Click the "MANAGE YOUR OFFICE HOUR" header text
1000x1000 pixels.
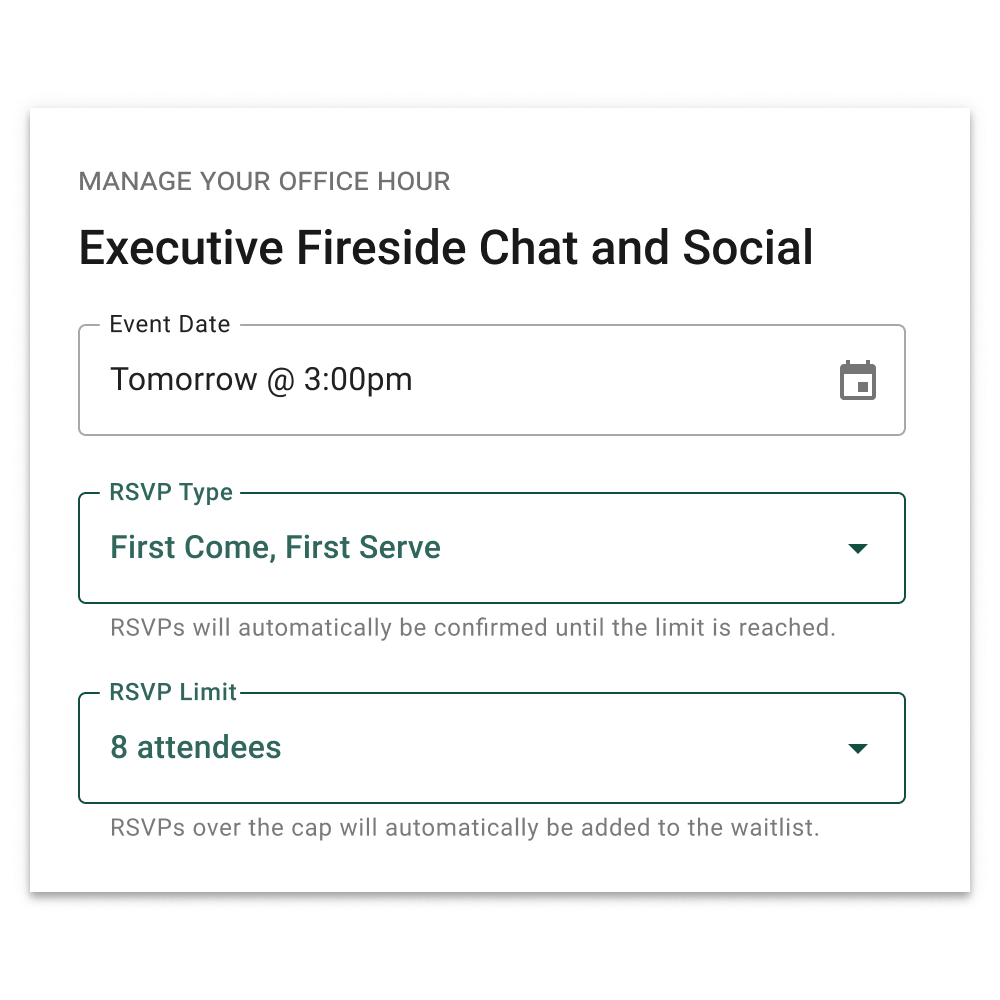coord(264,182)
